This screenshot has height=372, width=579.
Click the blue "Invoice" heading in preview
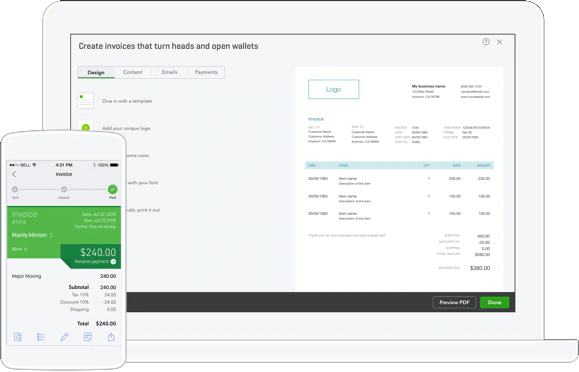click(316, 119)
